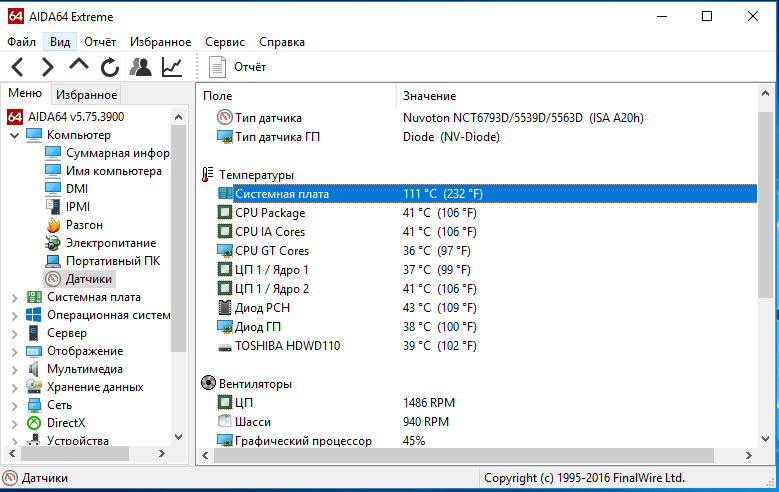Click the sensor gauge icon beside Тип датчика
Screen dimensions: 779x492
(x=225, y=117)
